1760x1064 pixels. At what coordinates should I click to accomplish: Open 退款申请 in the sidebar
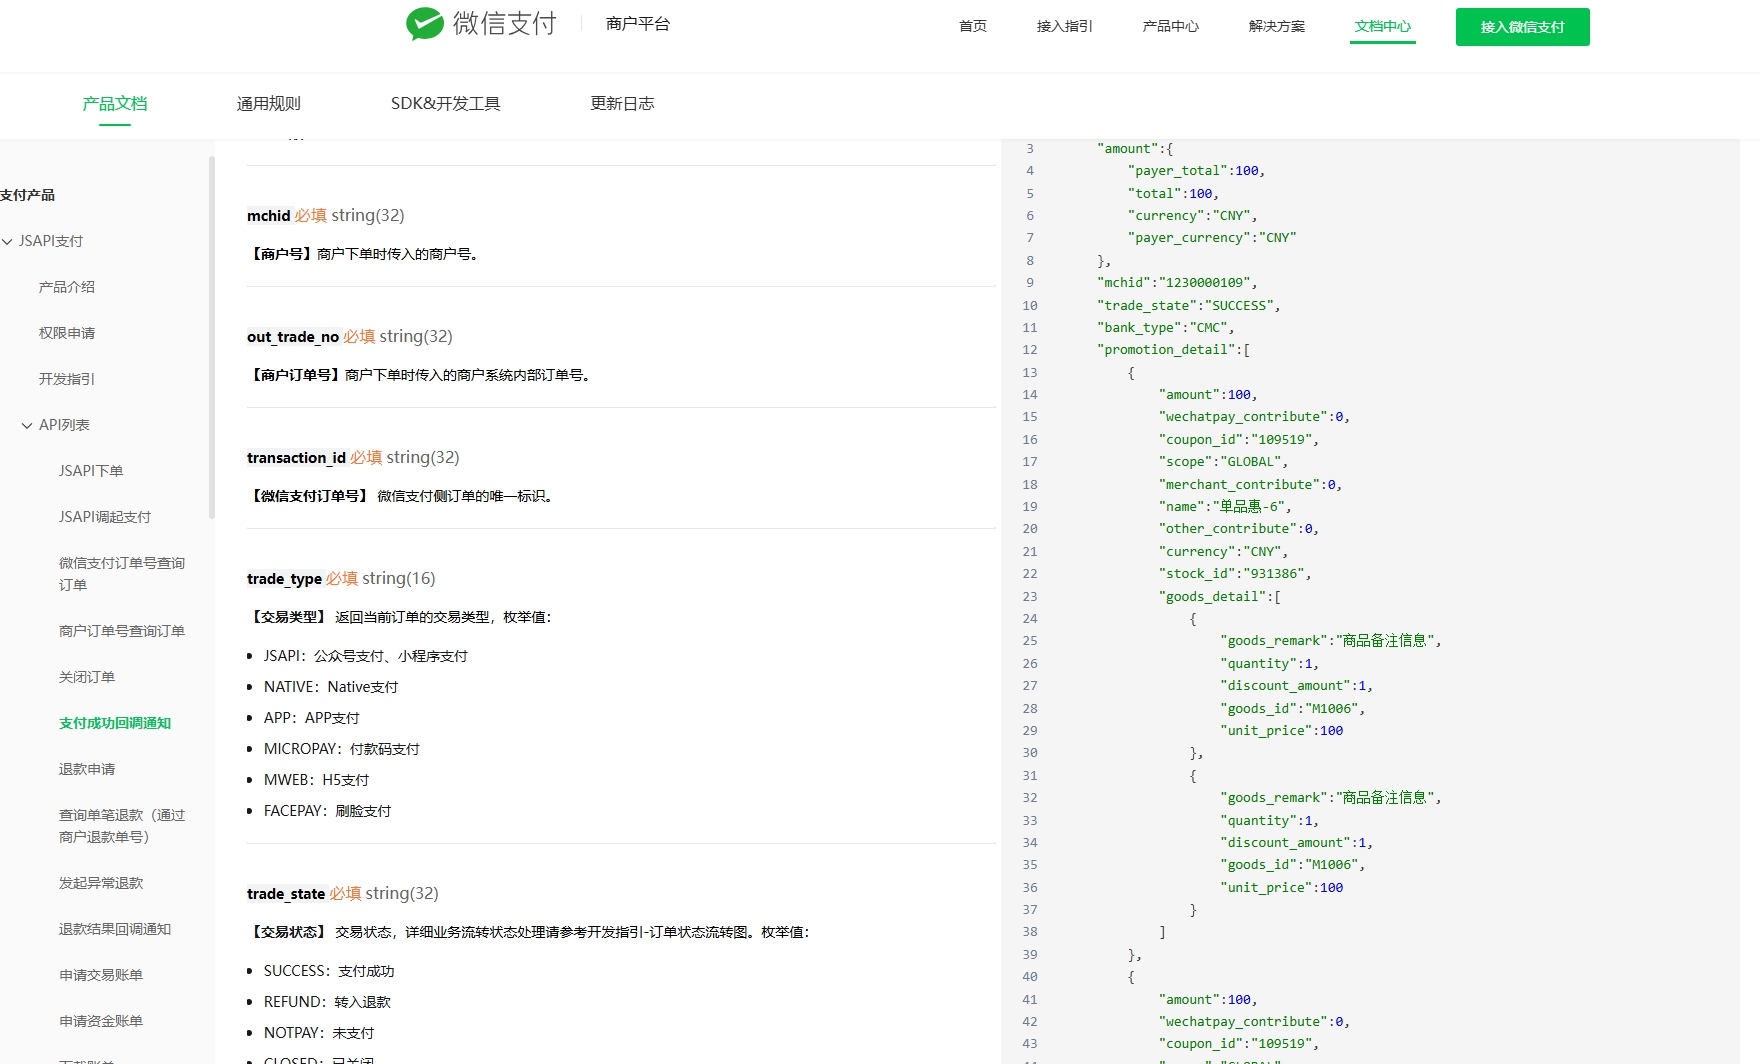(87, 769)
